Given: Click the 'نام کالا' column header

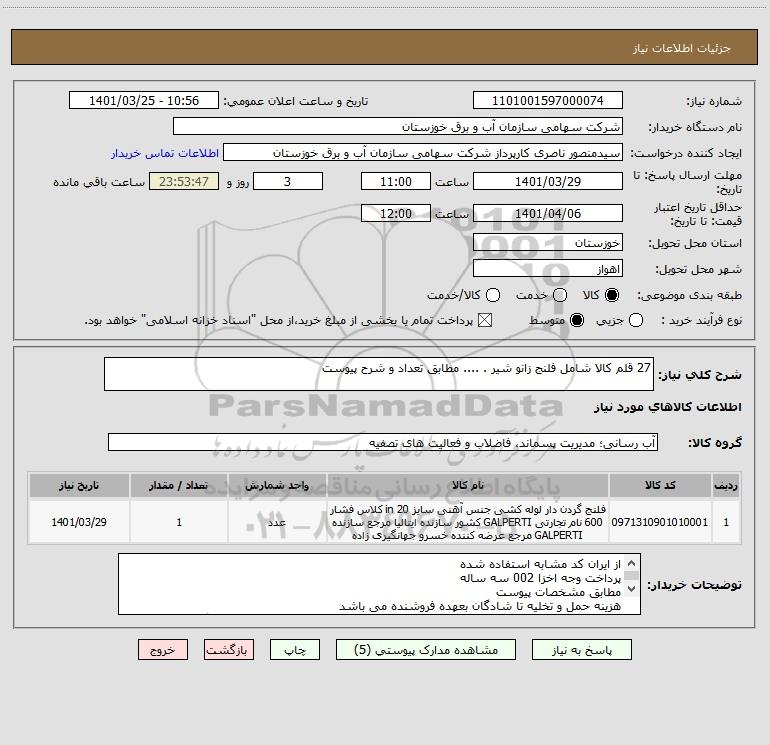Looking at the screenshot, I should point(468,485).
